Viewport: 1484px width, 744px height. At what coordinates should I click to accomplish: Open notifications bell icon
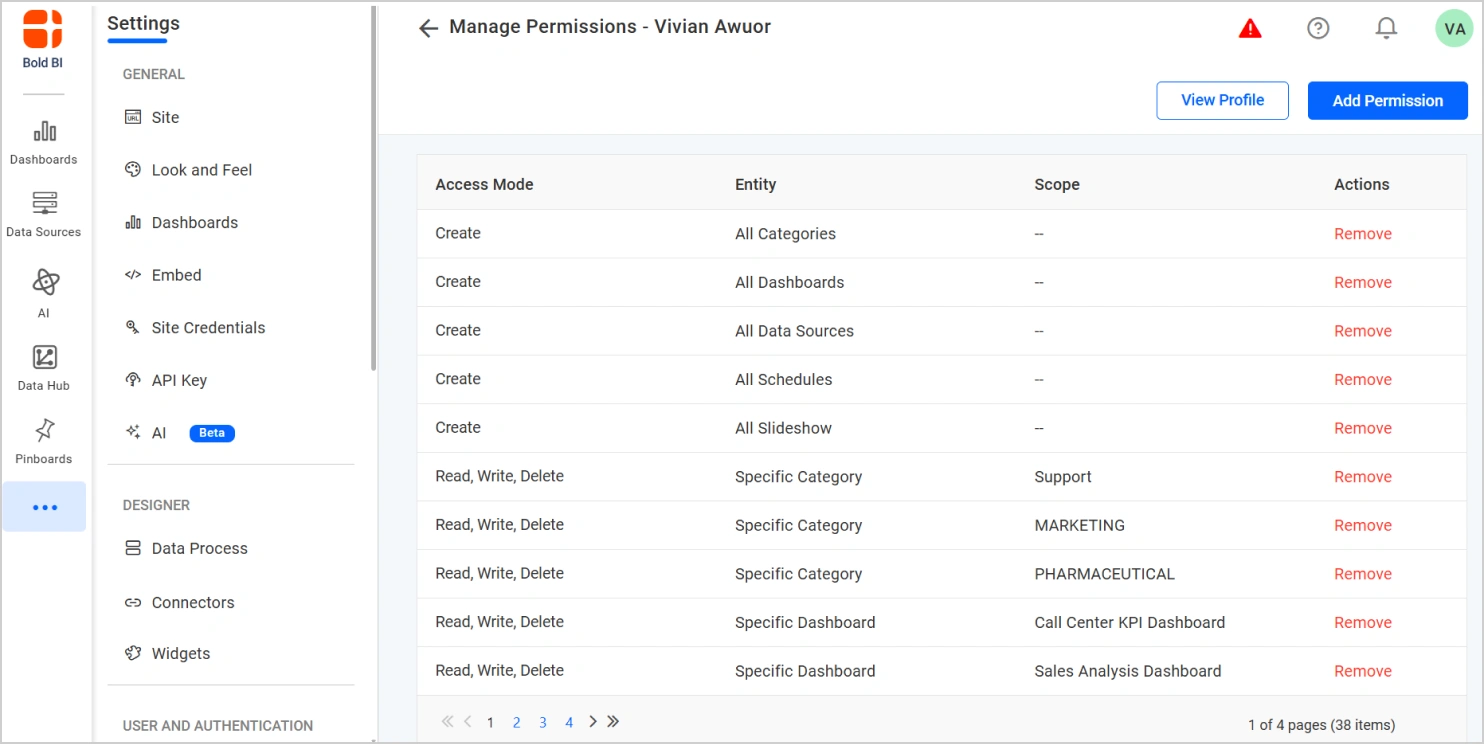click(1386, 28)
